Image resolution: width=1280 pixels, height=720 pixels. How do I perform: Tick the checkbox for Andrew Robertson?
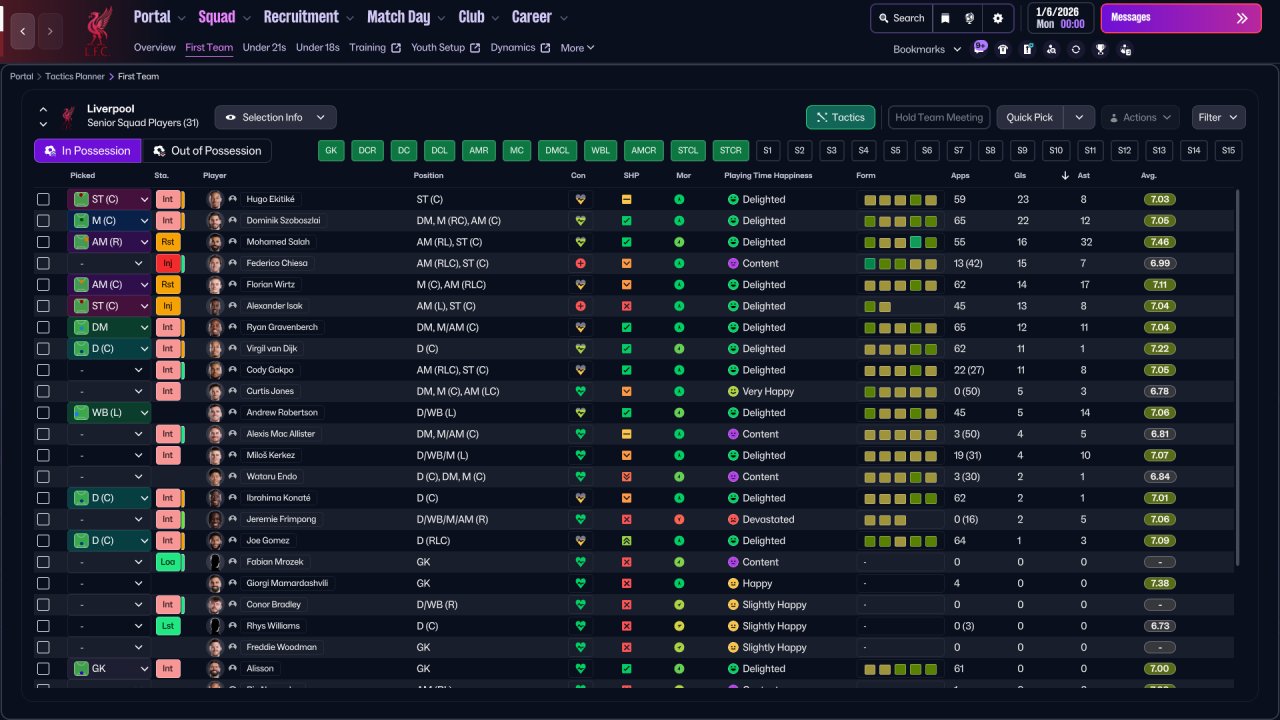tap(43, 413)
